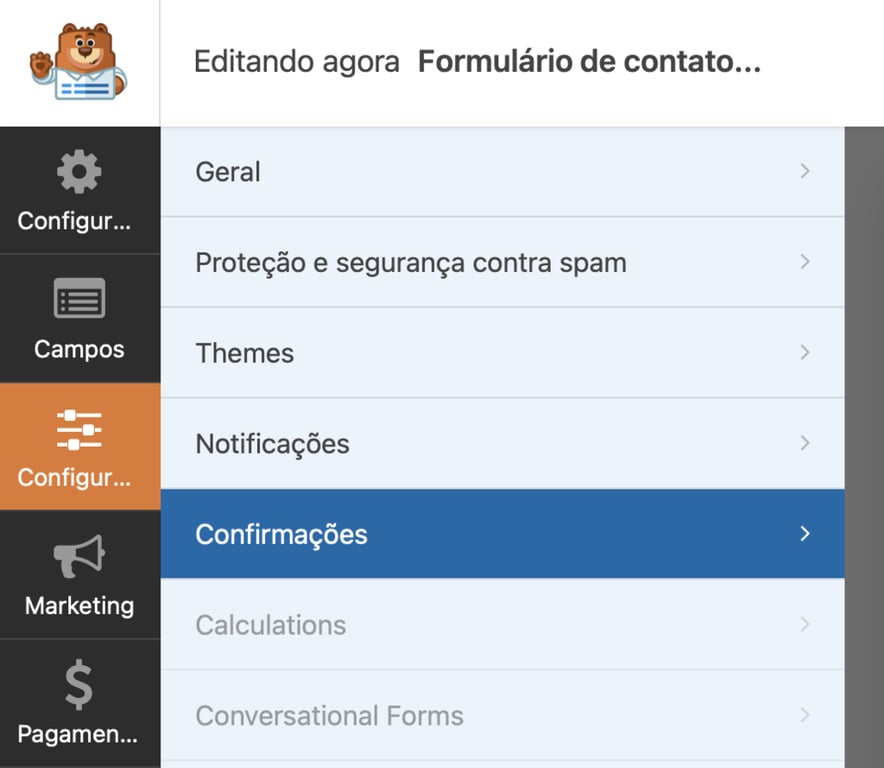Select the Configurações gear icon in sidebar

click(78, 172)
